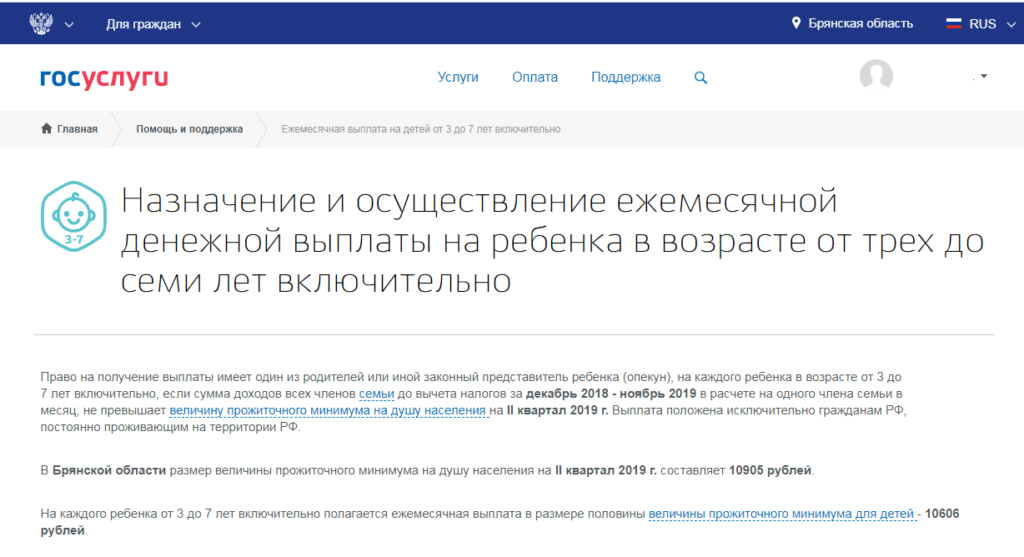1024x557 pixels.
Task: Click the home icon in the breadcrumb
Action: pos(46,128)
